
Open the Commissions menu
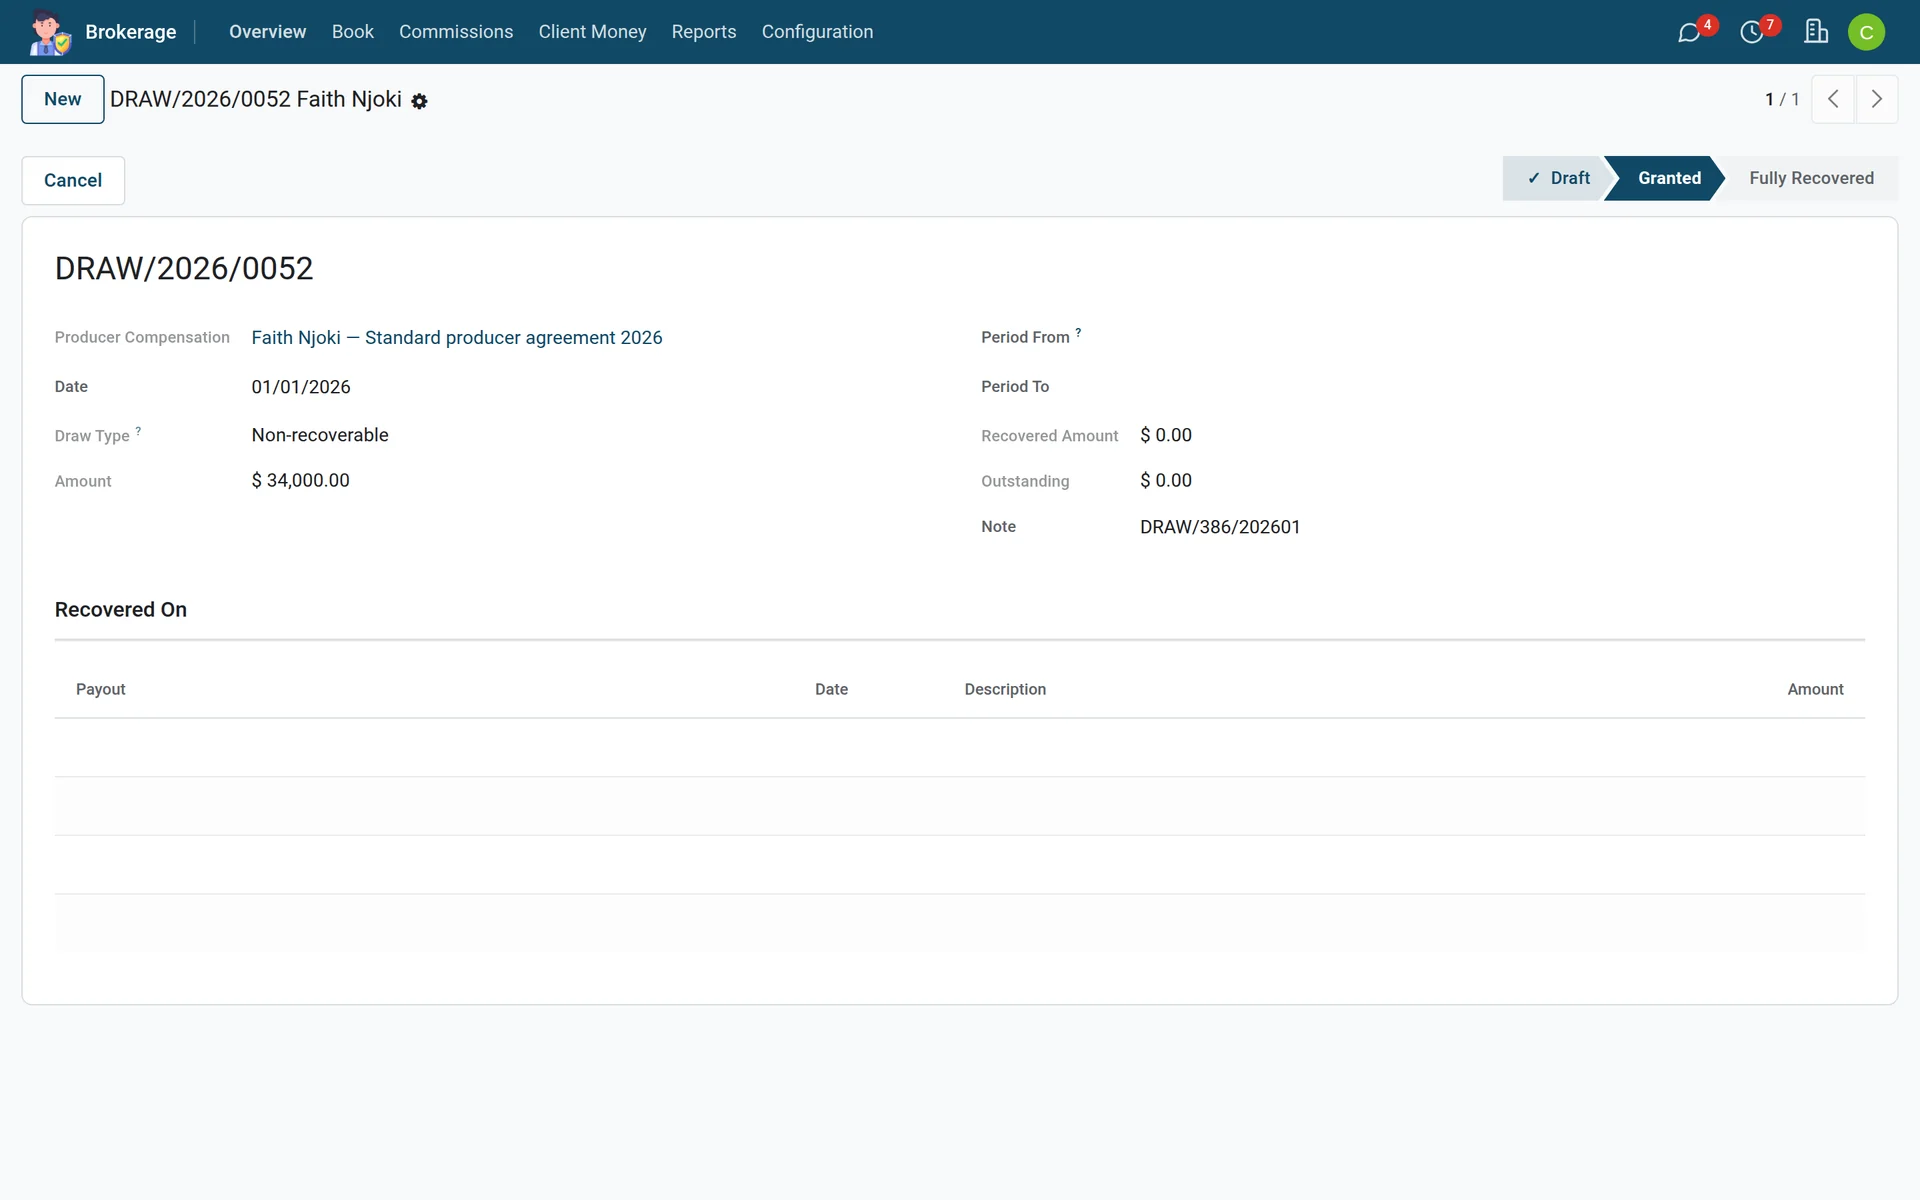pyautogui.click(x=456, y=32)
